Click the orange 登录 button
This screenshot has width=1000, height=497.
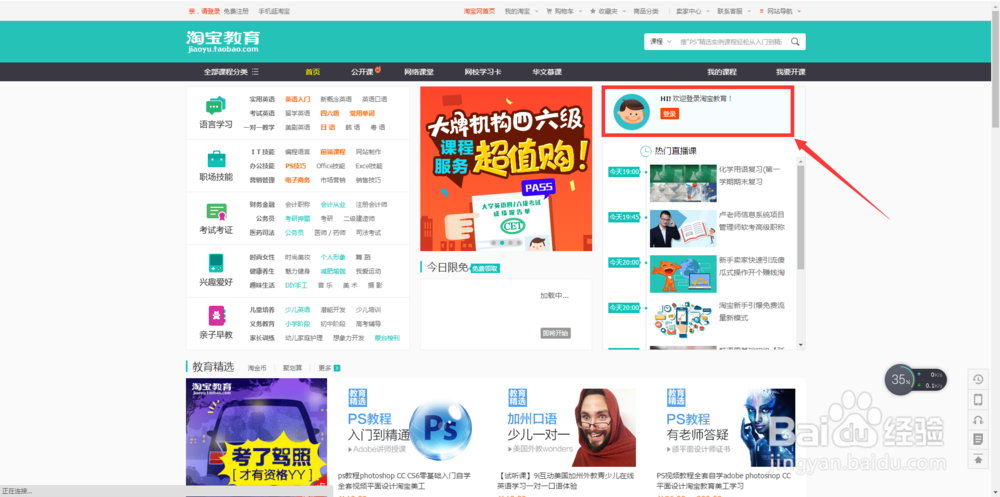(x=670, y=114)
